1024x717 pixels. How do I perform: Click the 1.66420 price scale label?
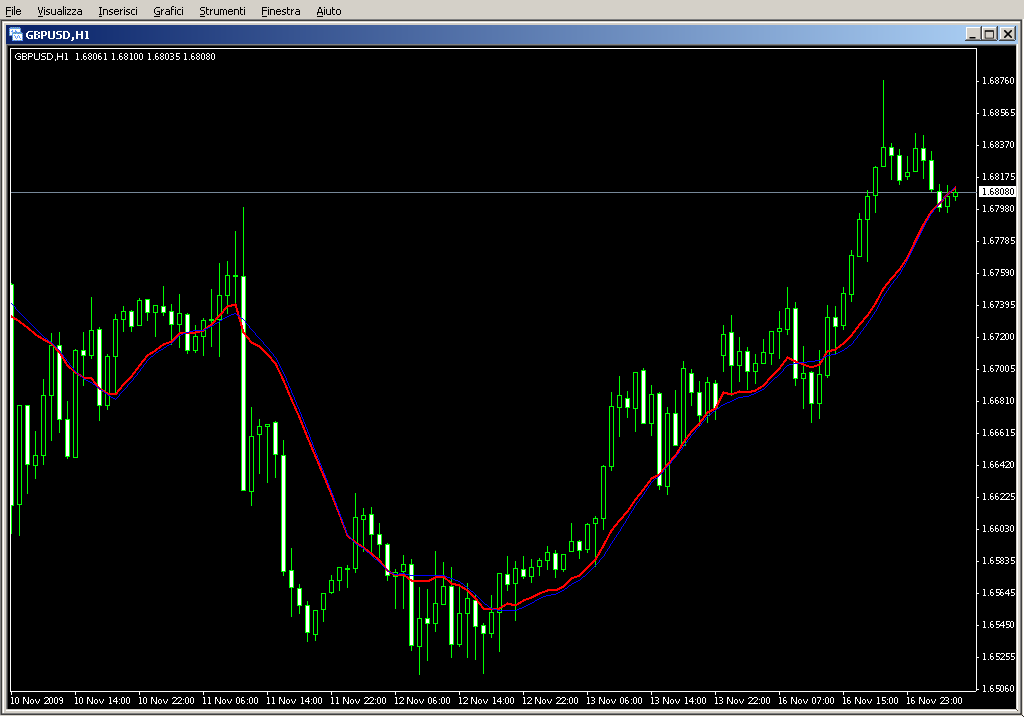click(x=999, y=465)
